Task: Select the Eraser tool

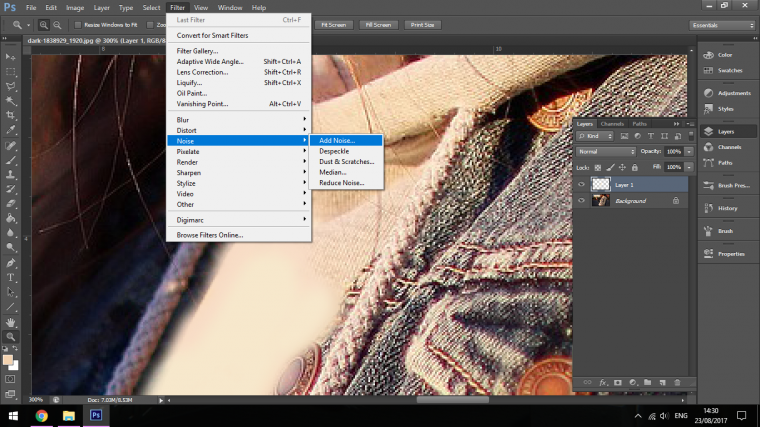Action: [10, 204]
